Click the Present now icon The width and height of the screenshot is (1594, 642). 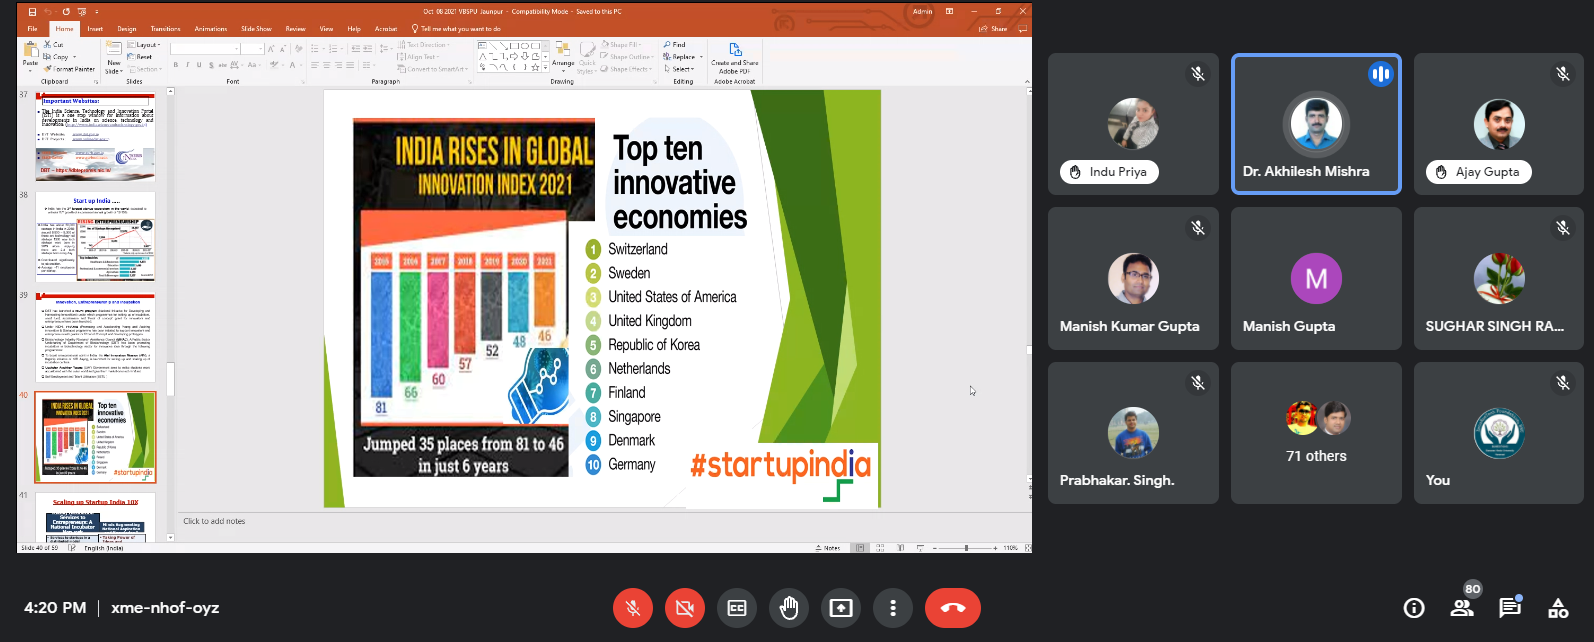click(841, 608)
